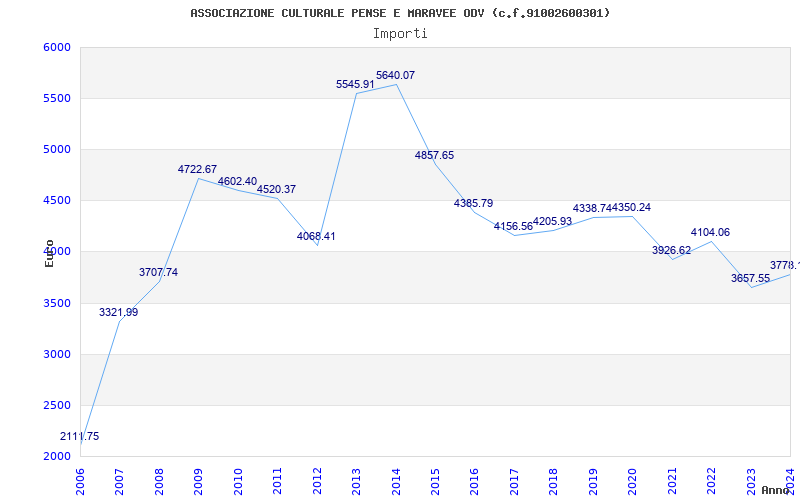This screenshot has height=500, width=800.
Task: Select data label 4205.93
Action: 553,221
